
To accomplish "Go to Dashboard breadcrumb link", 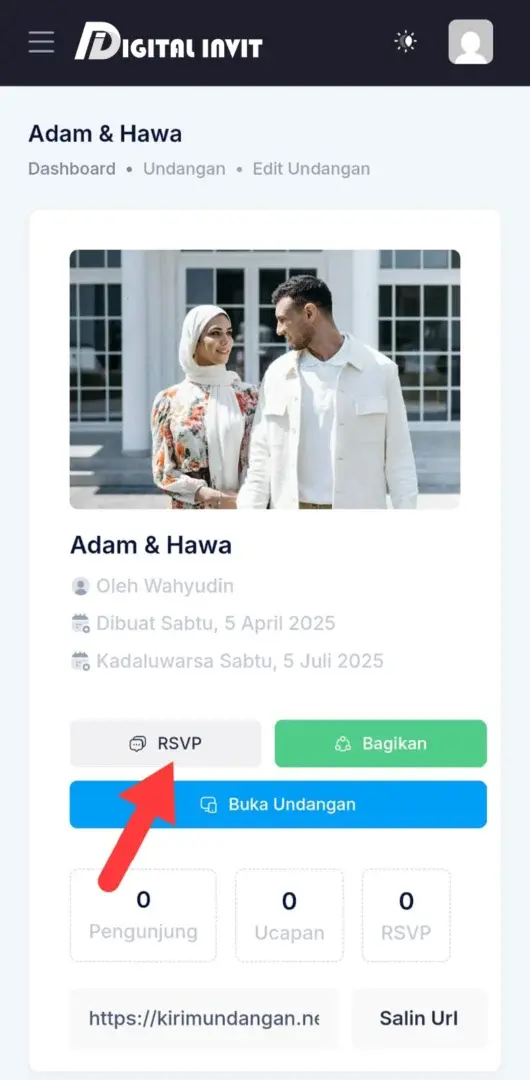I will coord(72,169).
